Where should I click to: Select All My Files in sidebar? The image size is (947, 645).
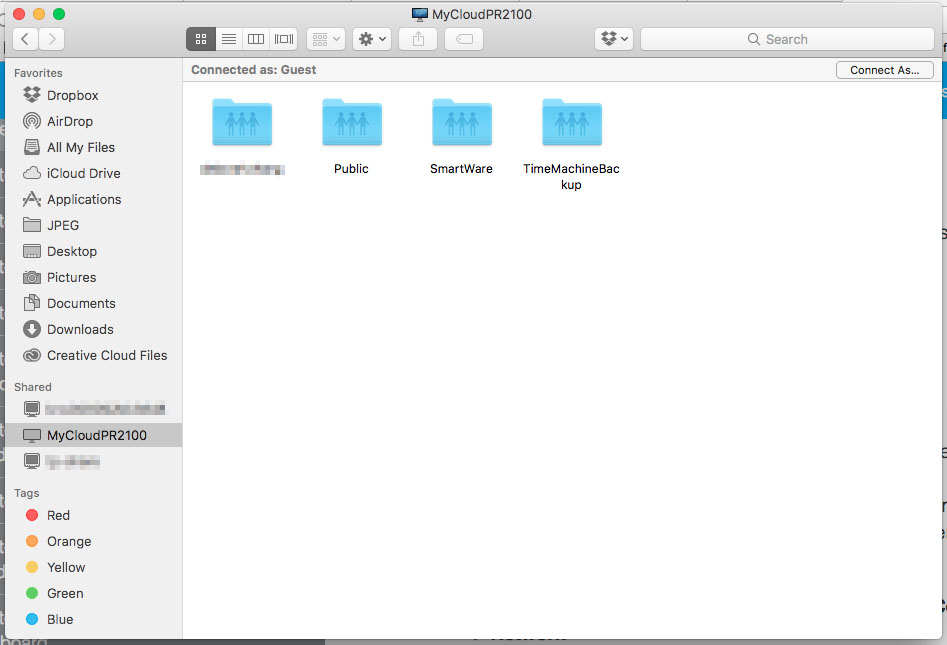click(x=93, y=147)
